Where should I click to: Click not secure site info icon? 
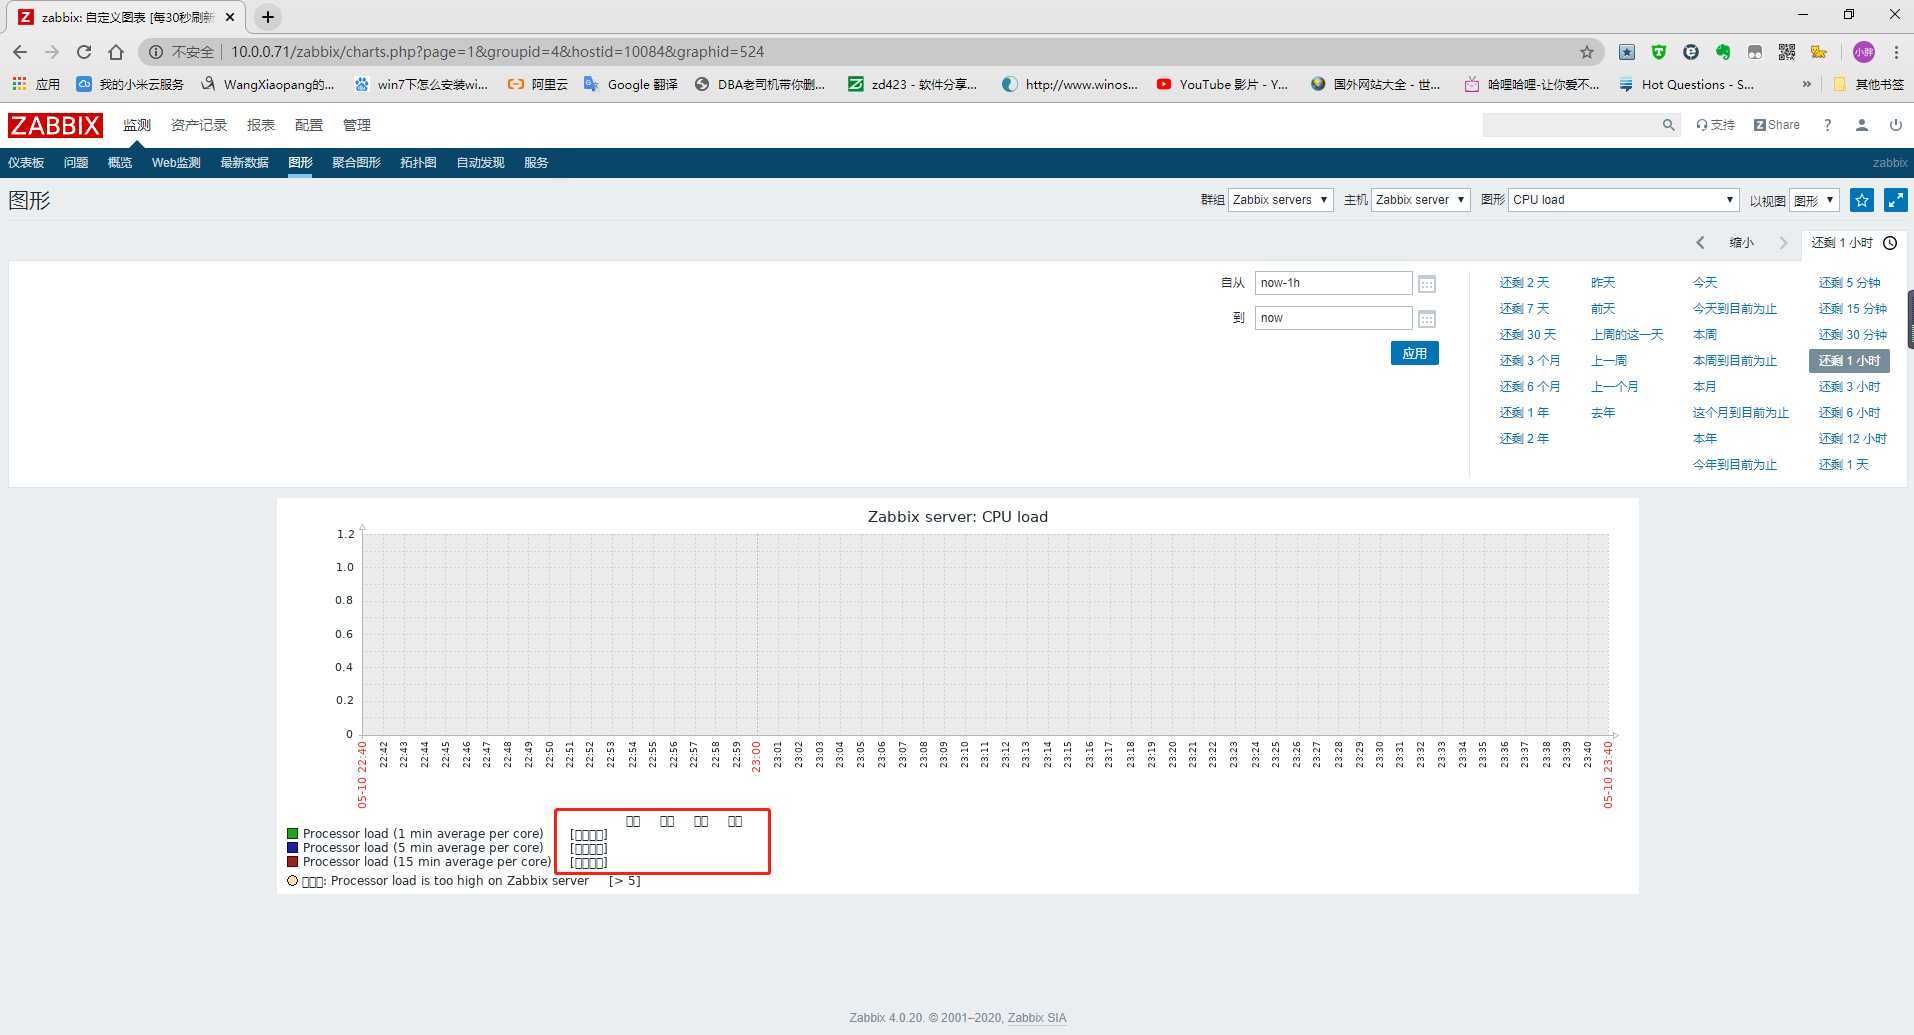pyautogui.click(x=156, y=52)
